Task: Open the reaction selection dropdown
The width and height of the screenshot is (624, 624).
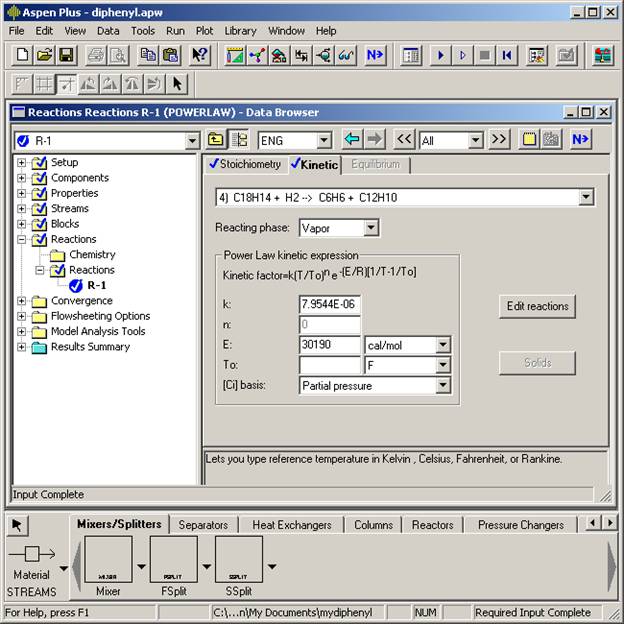Action: click(x=586, y=198)
